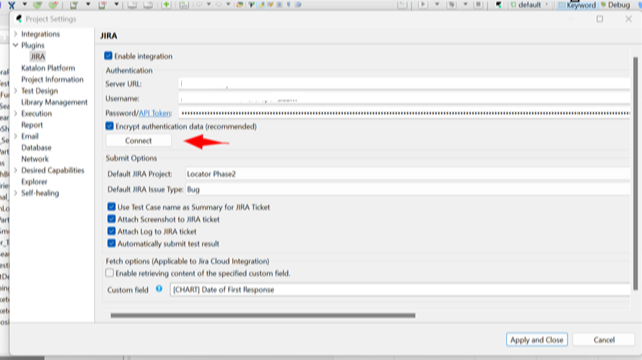Collapse the Plugins tree node
642x360 pixels.
pyautogui.click(x=16, y=45)
